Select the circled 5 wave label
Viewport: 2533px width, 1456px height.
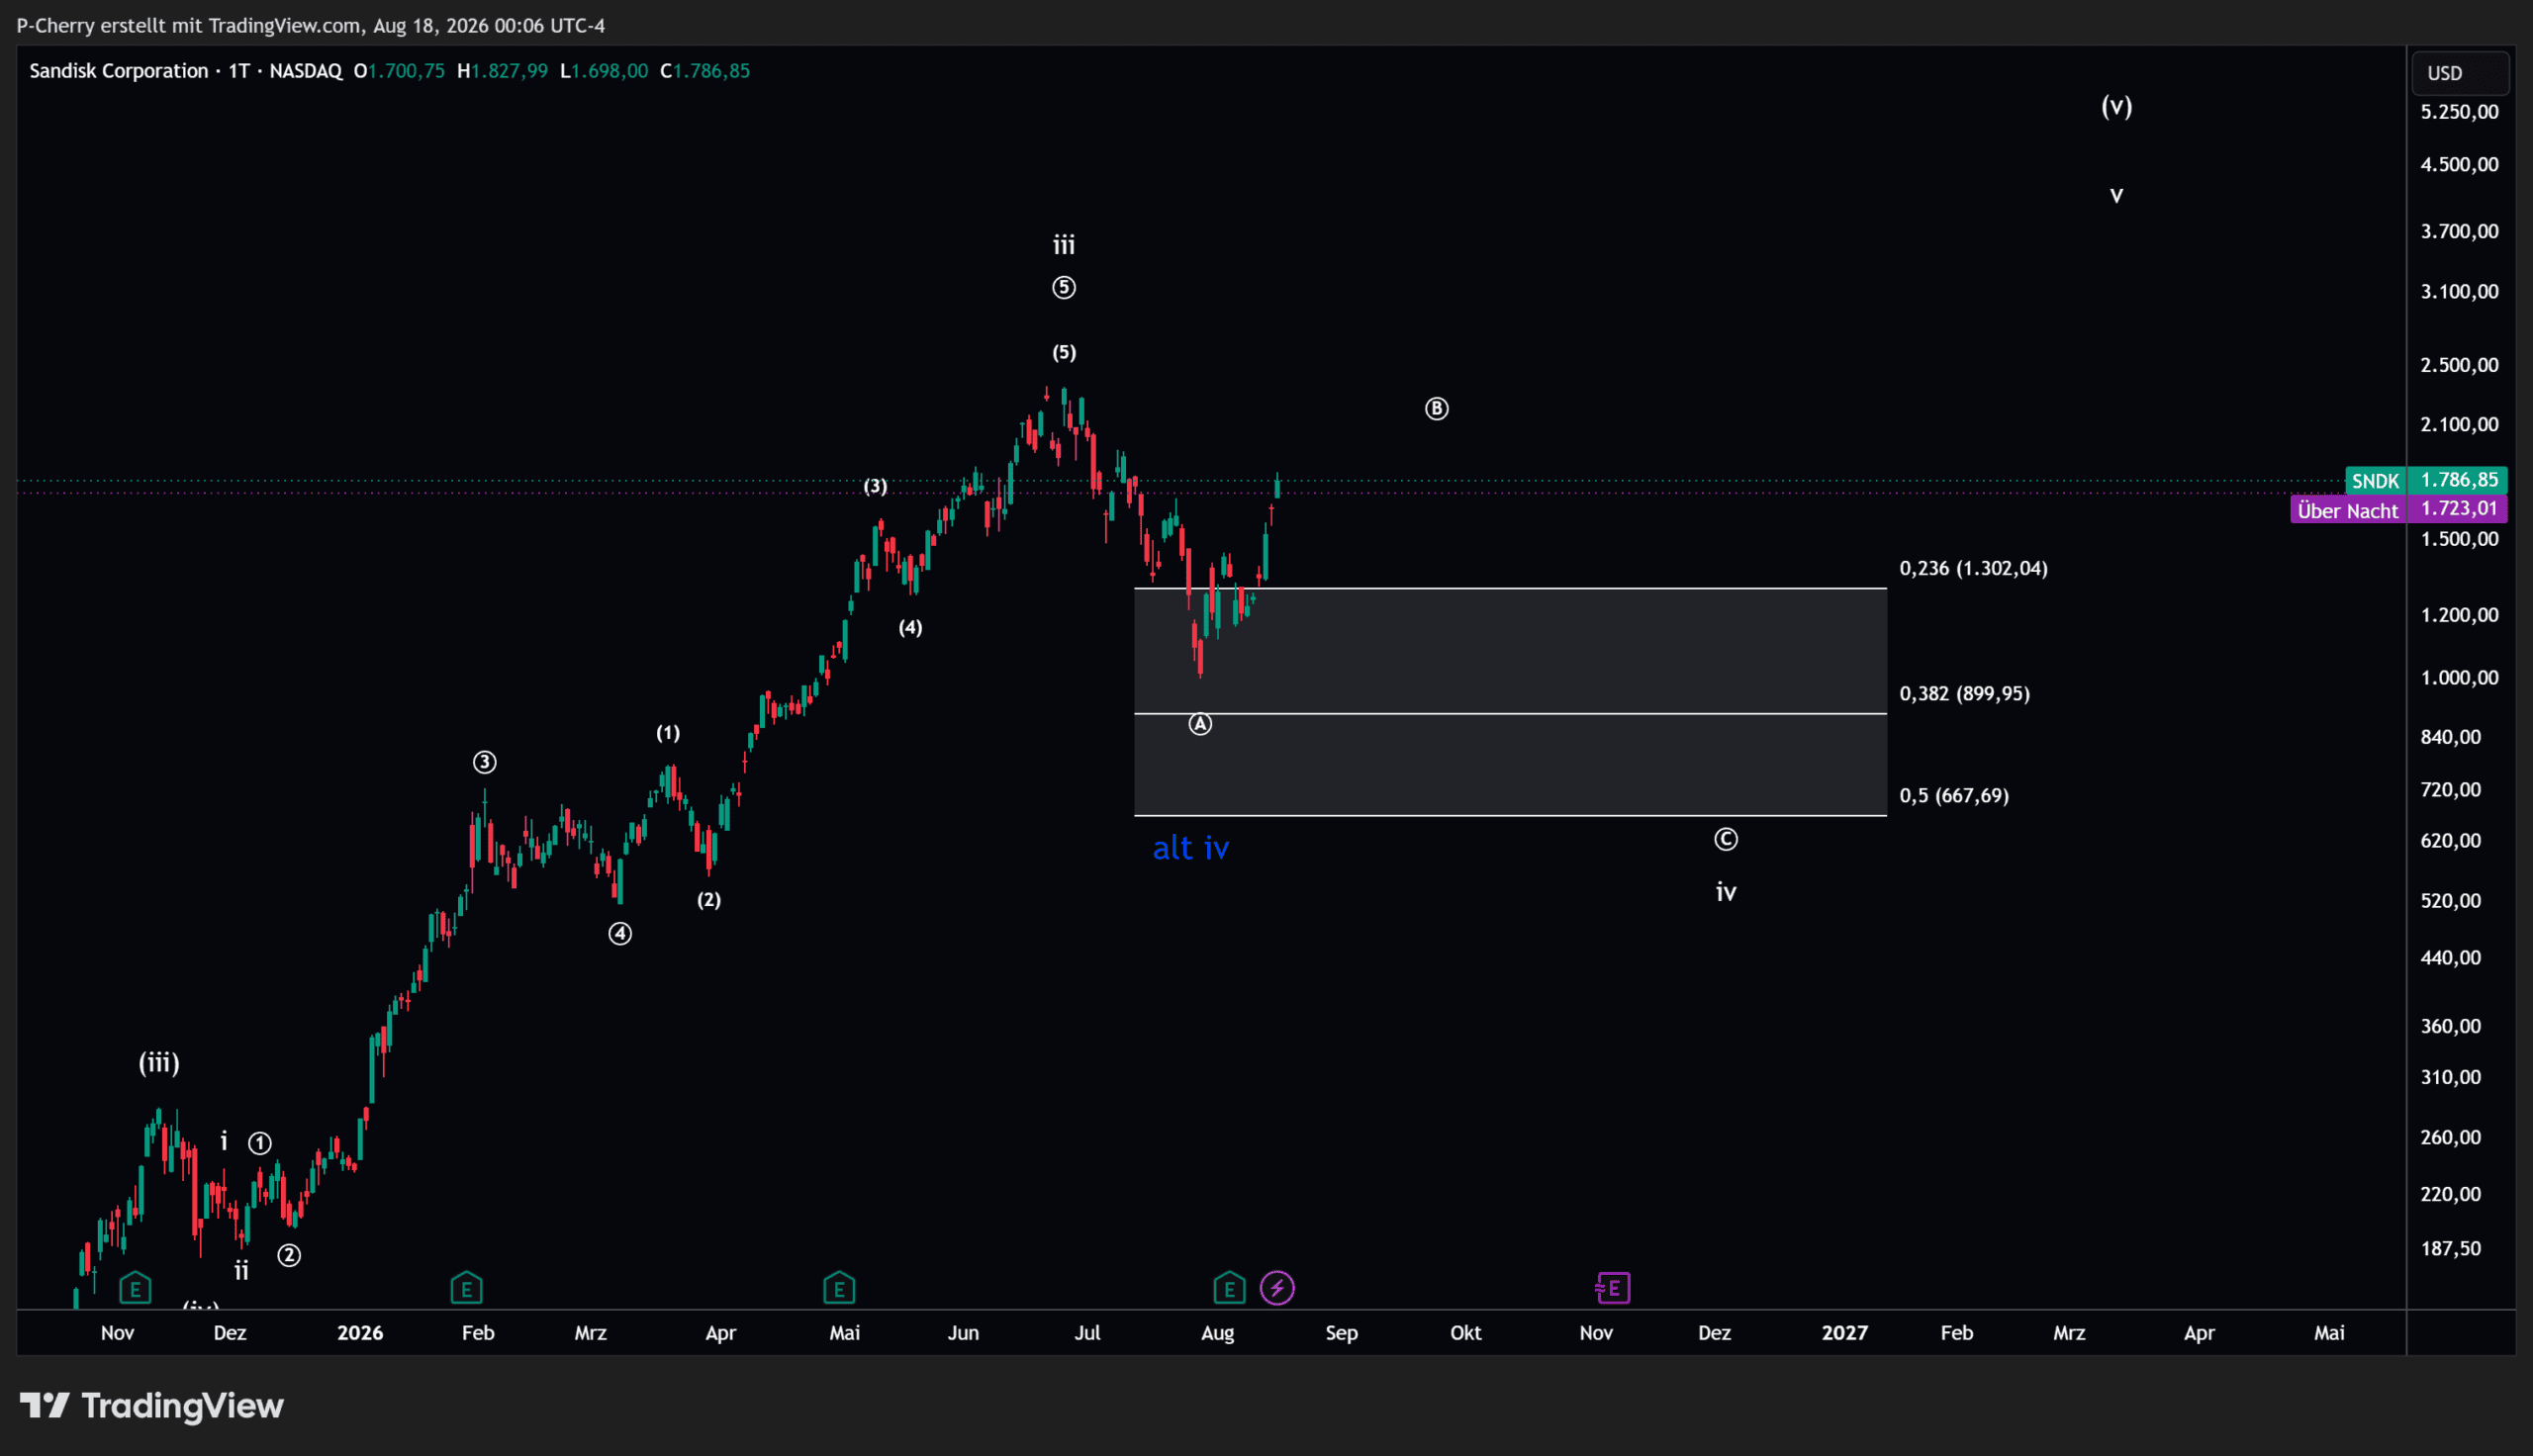point(1064,288)
